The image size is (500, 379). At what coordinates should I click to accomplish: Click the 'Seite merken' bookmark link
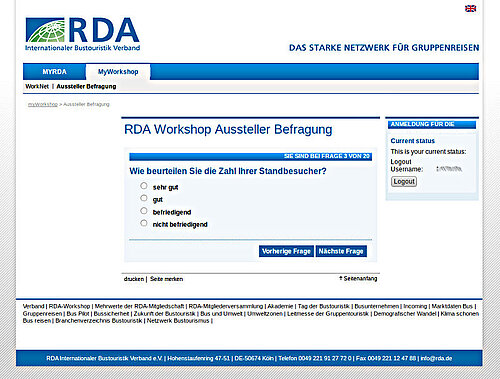coord(166,279)
